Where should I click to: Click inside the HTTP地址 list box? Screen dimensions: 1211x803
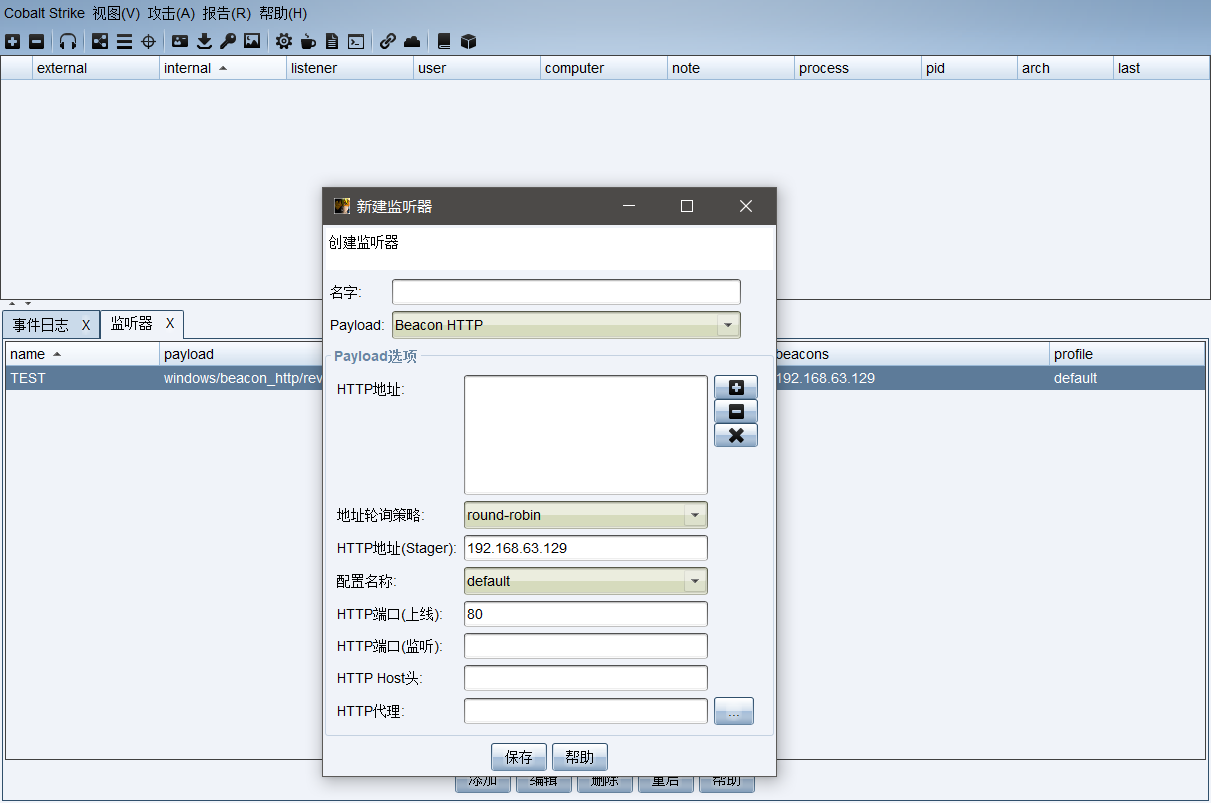pos(586,435)
